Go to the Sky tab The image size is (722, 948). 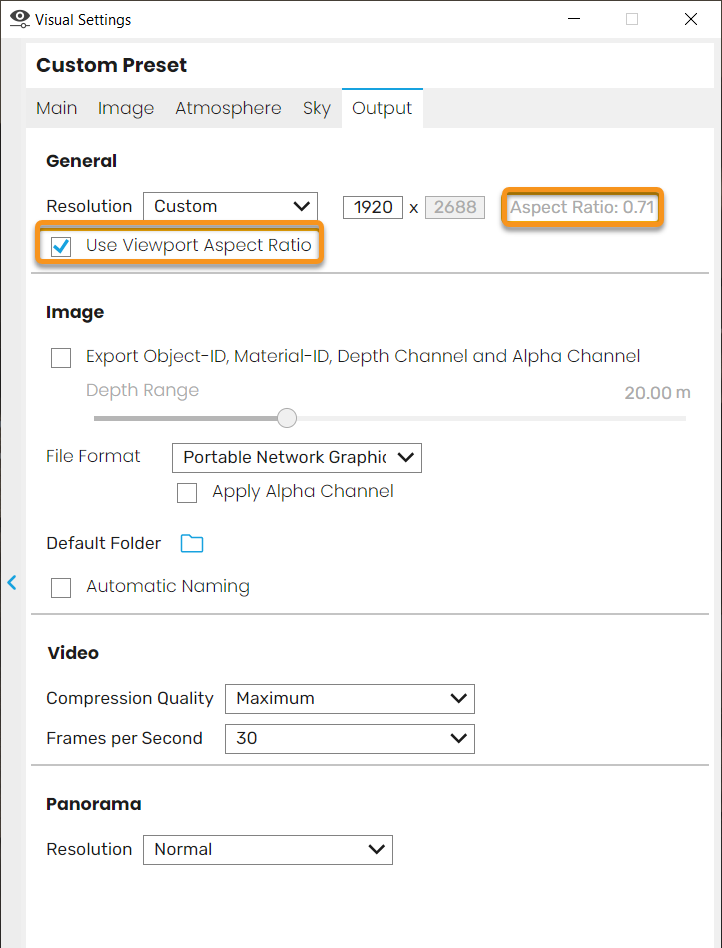[317, 108]
